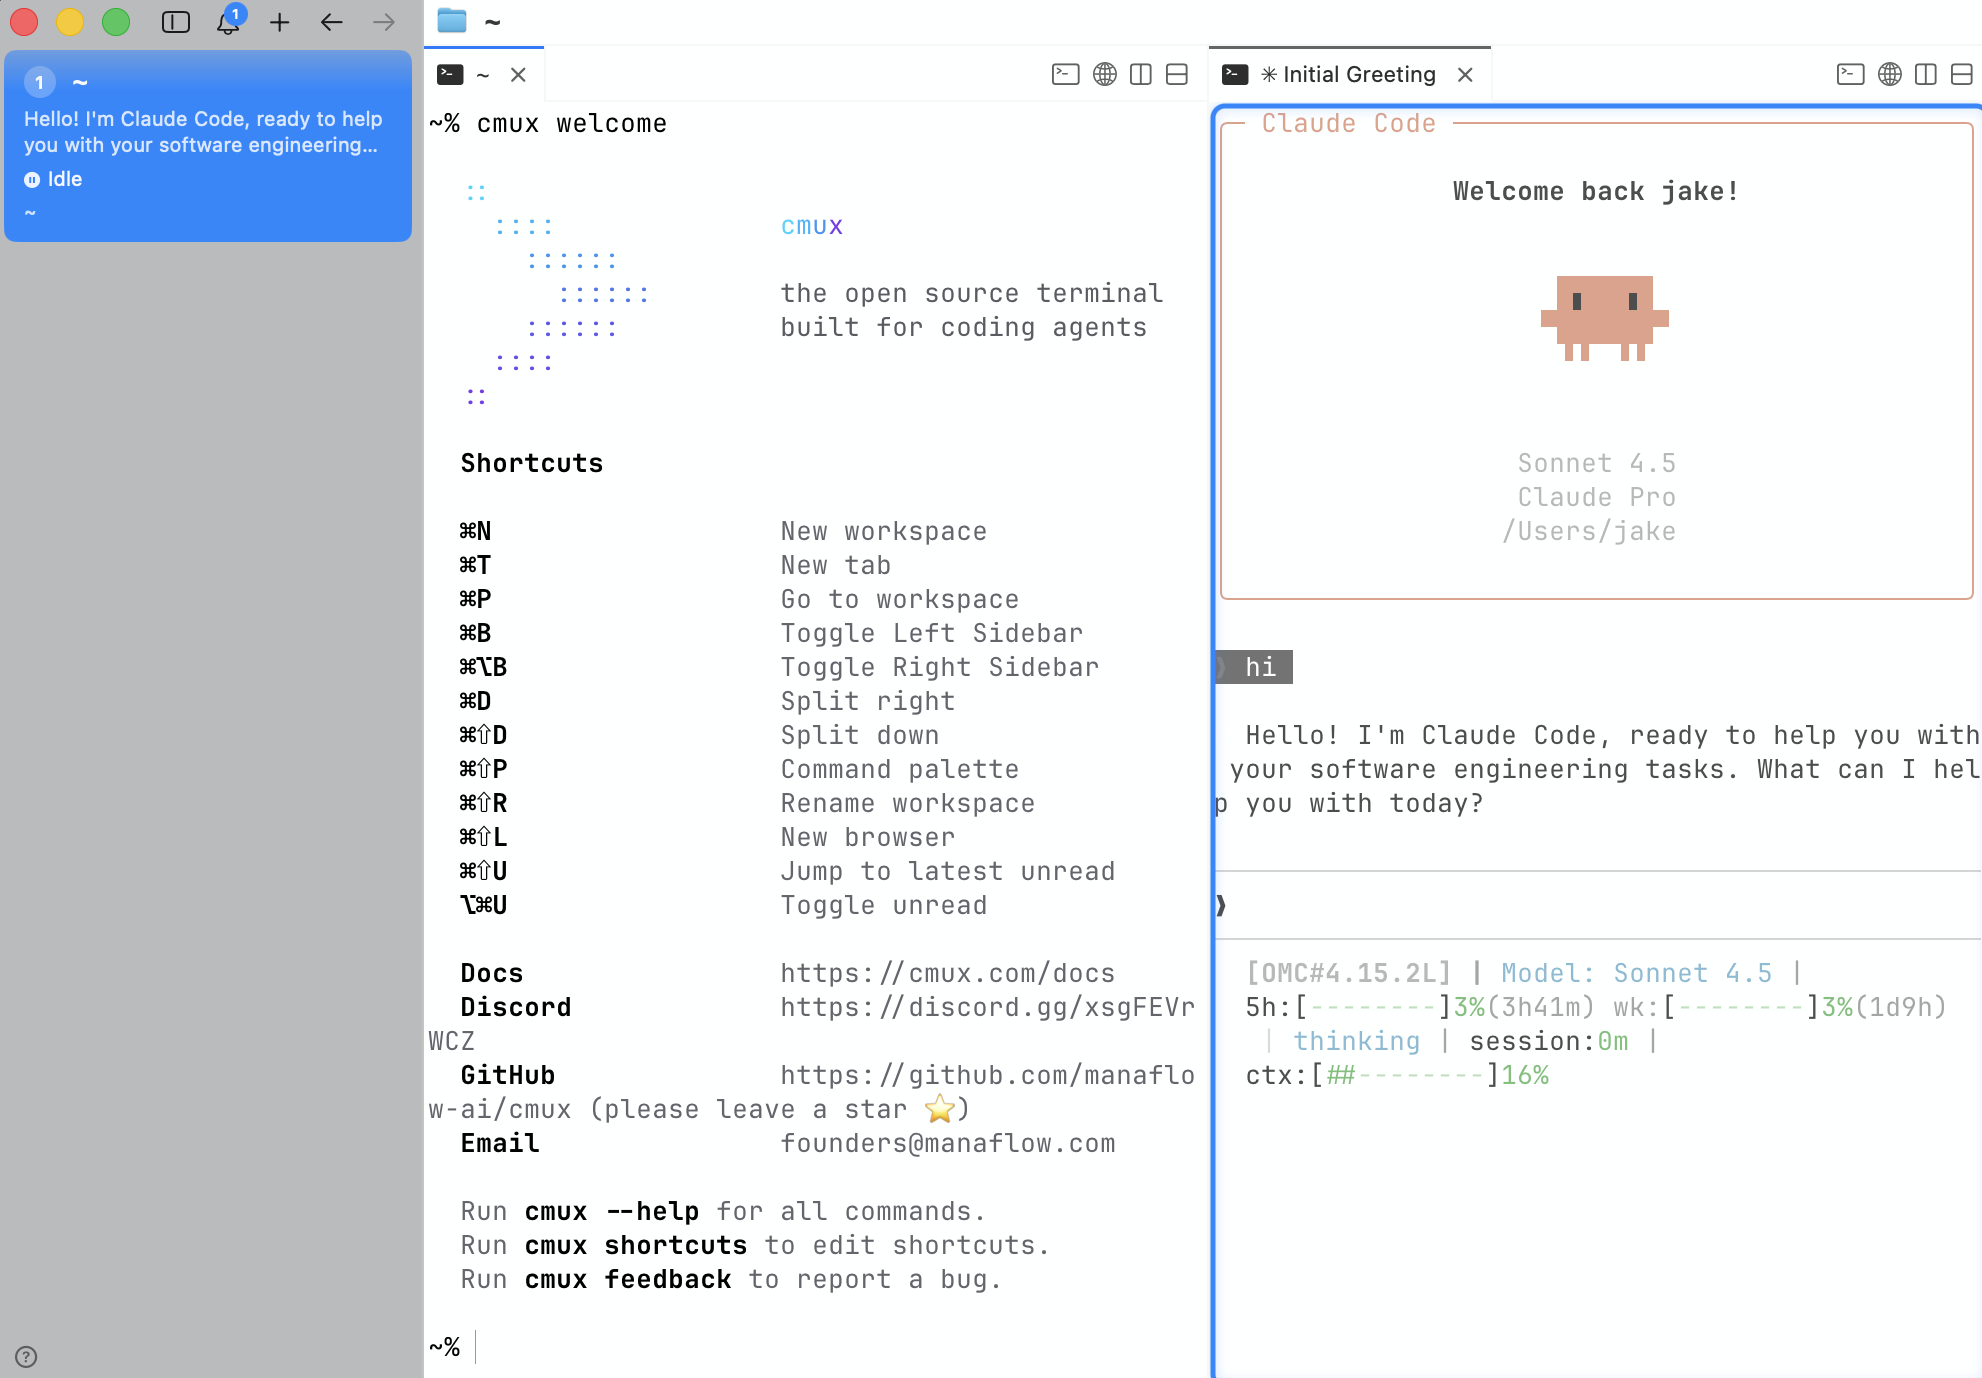
Task: Click the "Welcome back jake!" heading
Action: tap(1596, 191)
